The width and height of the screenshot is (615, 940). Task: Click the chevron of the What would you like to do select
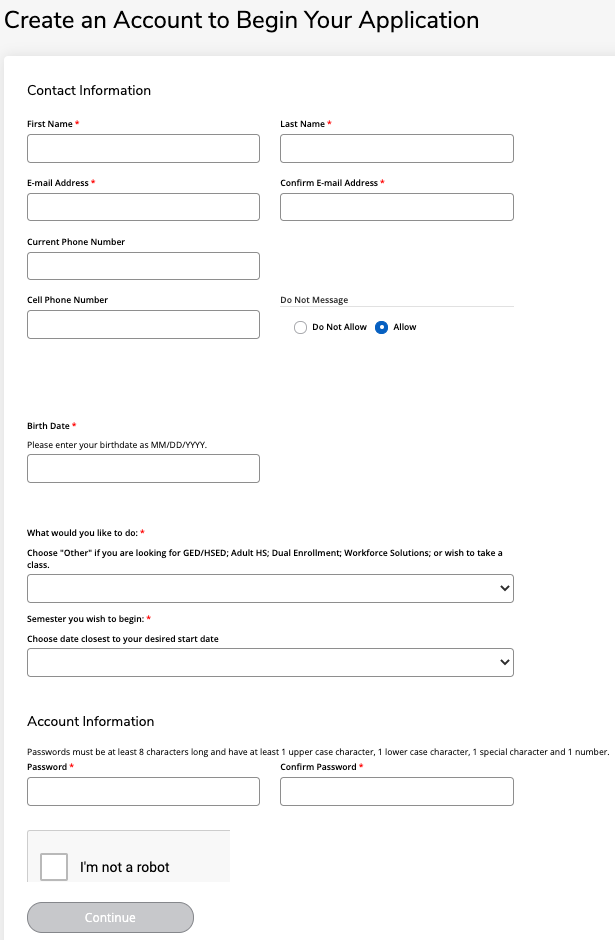tap(505, 588)
